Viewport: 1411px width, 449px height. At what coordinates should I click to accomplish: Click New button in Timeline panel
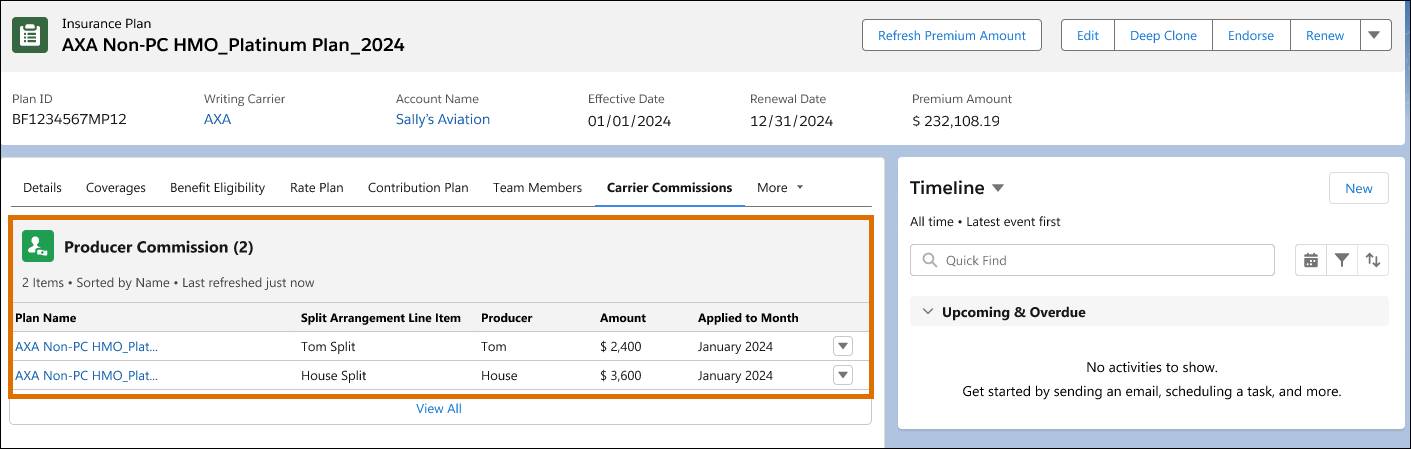[1358, 188]
